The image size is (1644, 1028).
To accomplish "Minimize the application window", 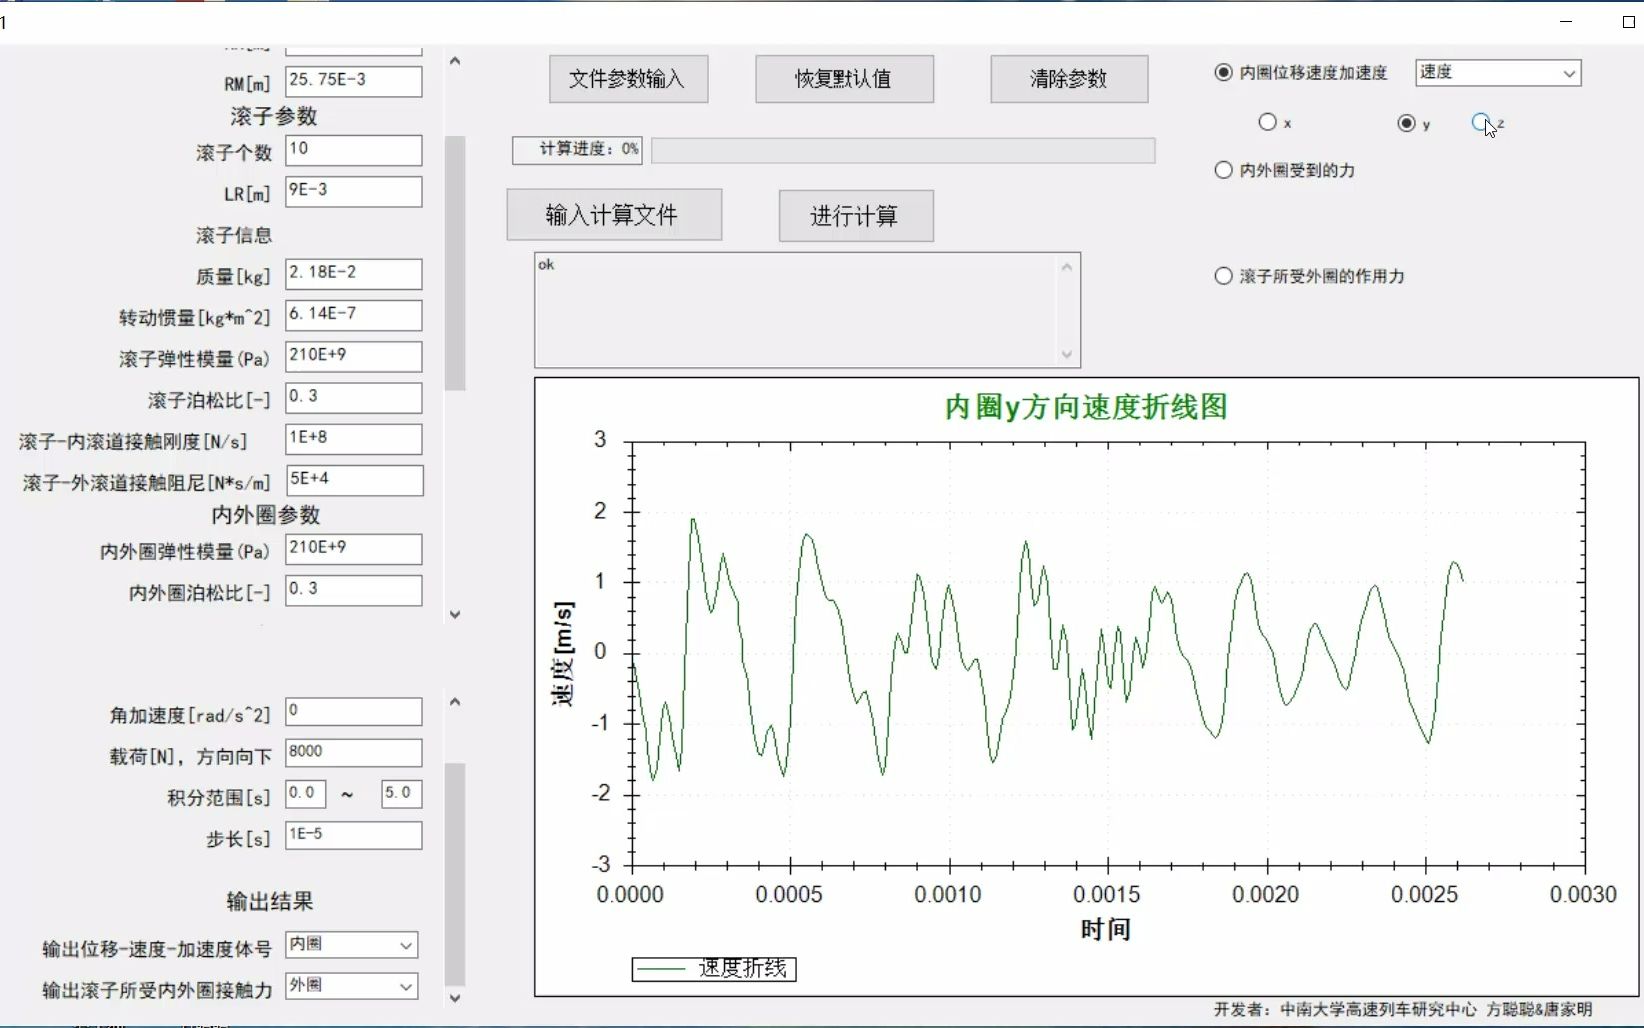I will click(1566, 22).
